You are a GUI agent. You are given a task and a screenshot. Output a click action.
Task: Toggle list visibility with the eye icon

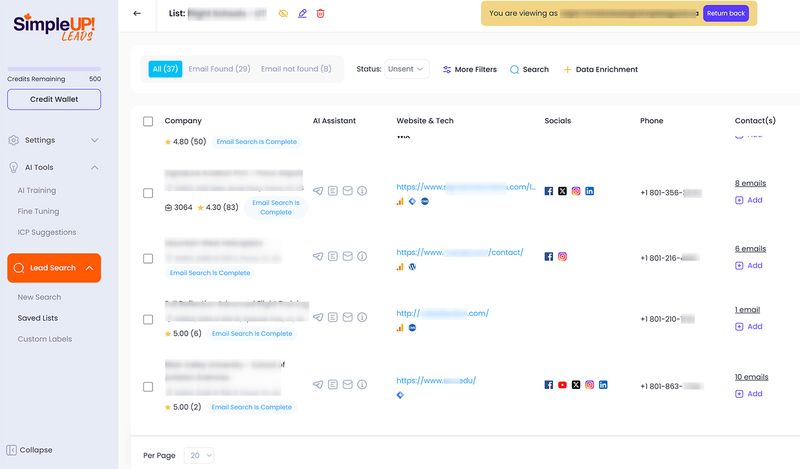pos(283,13)
